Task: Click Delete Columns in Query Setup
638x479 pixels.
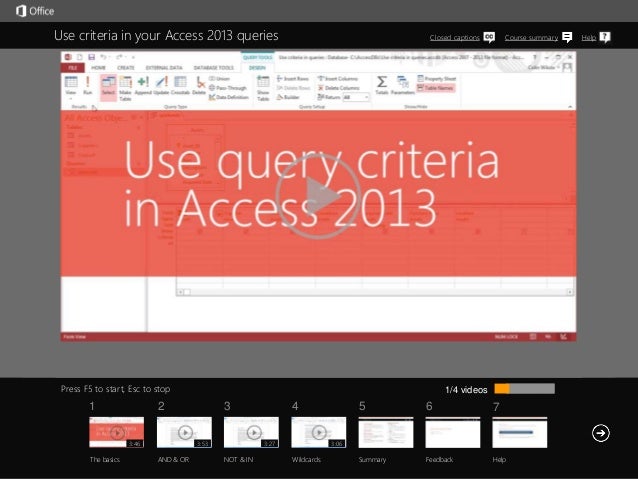Action: [339, 88]
